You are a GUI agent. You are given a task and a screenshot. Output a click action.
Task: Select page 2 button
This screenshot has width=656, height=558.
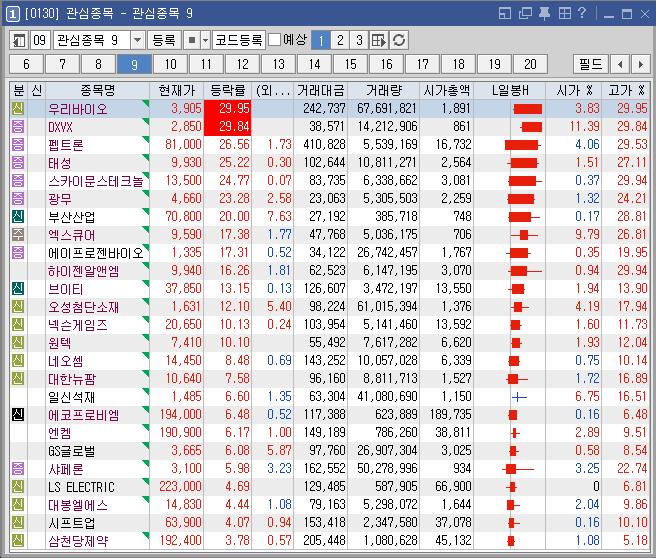(x=340, y=41)
